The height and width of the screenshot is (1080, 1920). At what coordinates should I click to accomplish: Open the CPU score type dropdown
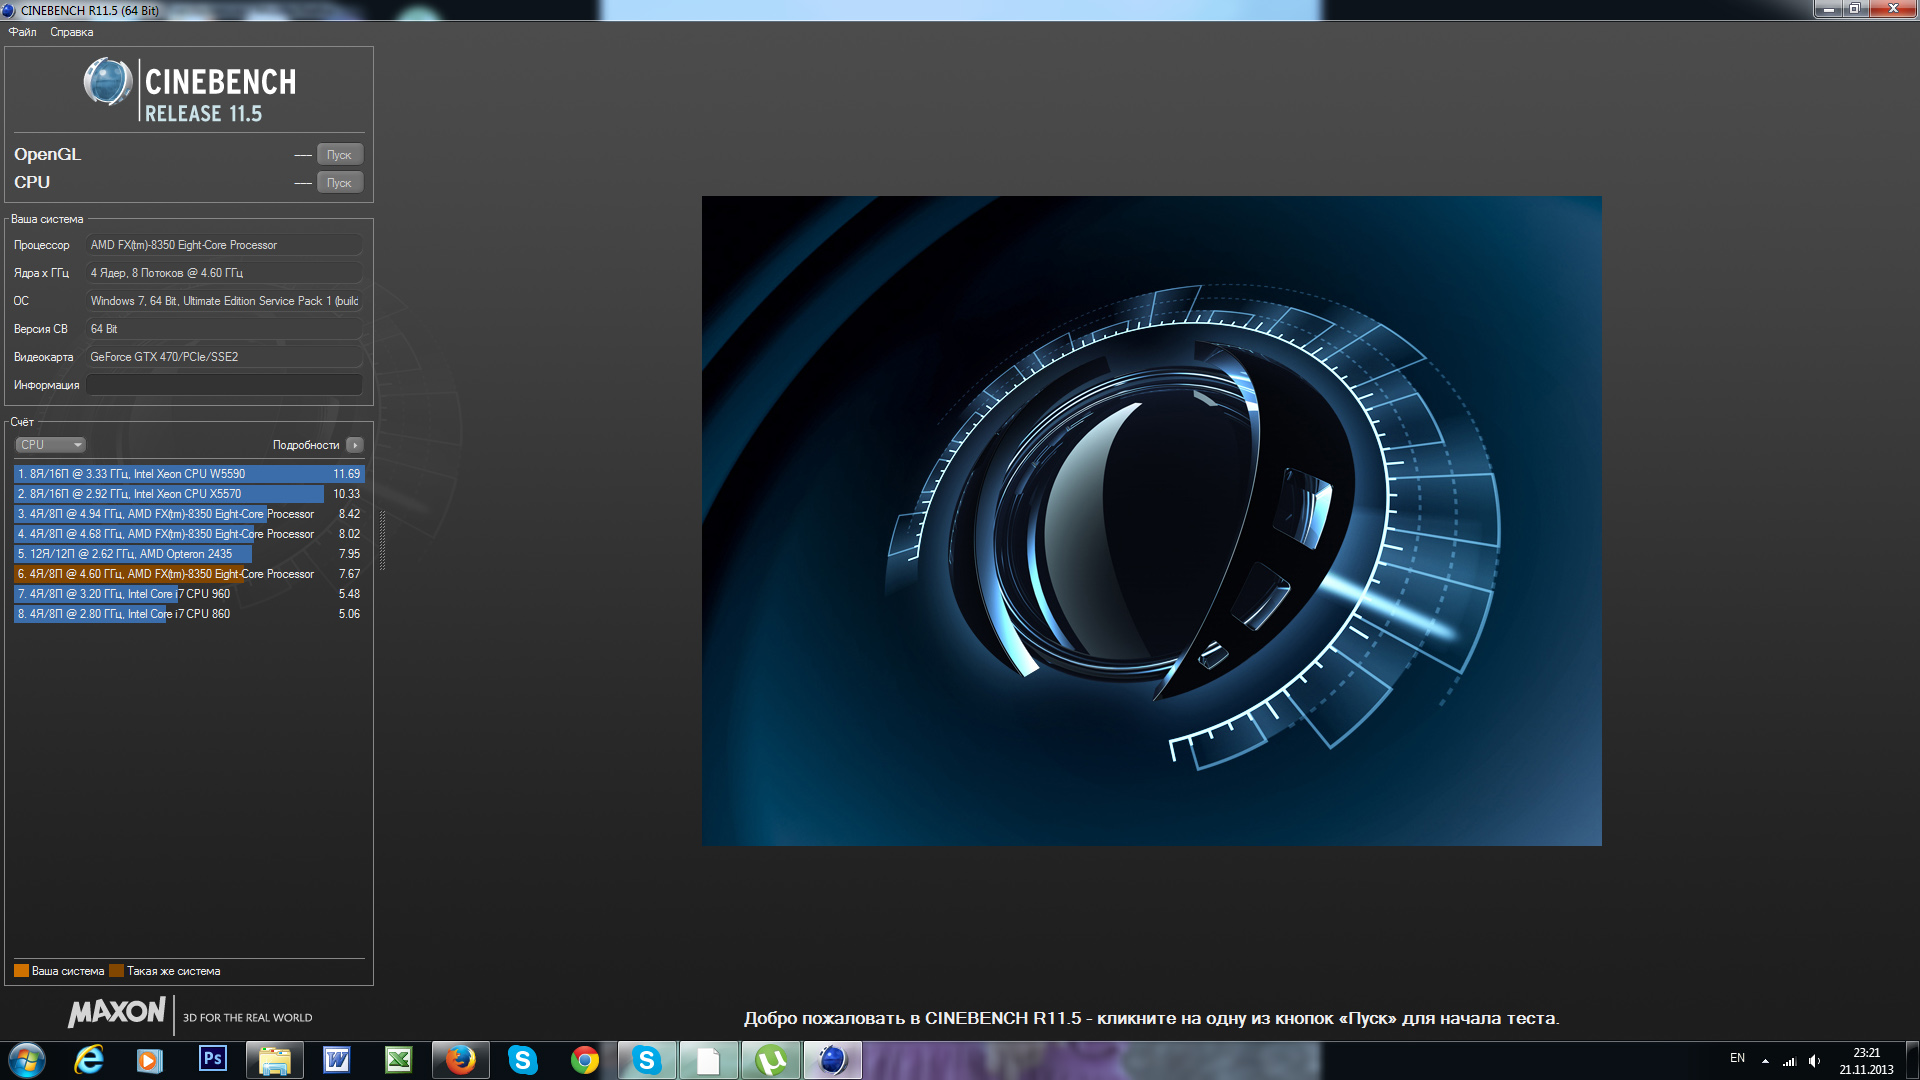point(50,445)
